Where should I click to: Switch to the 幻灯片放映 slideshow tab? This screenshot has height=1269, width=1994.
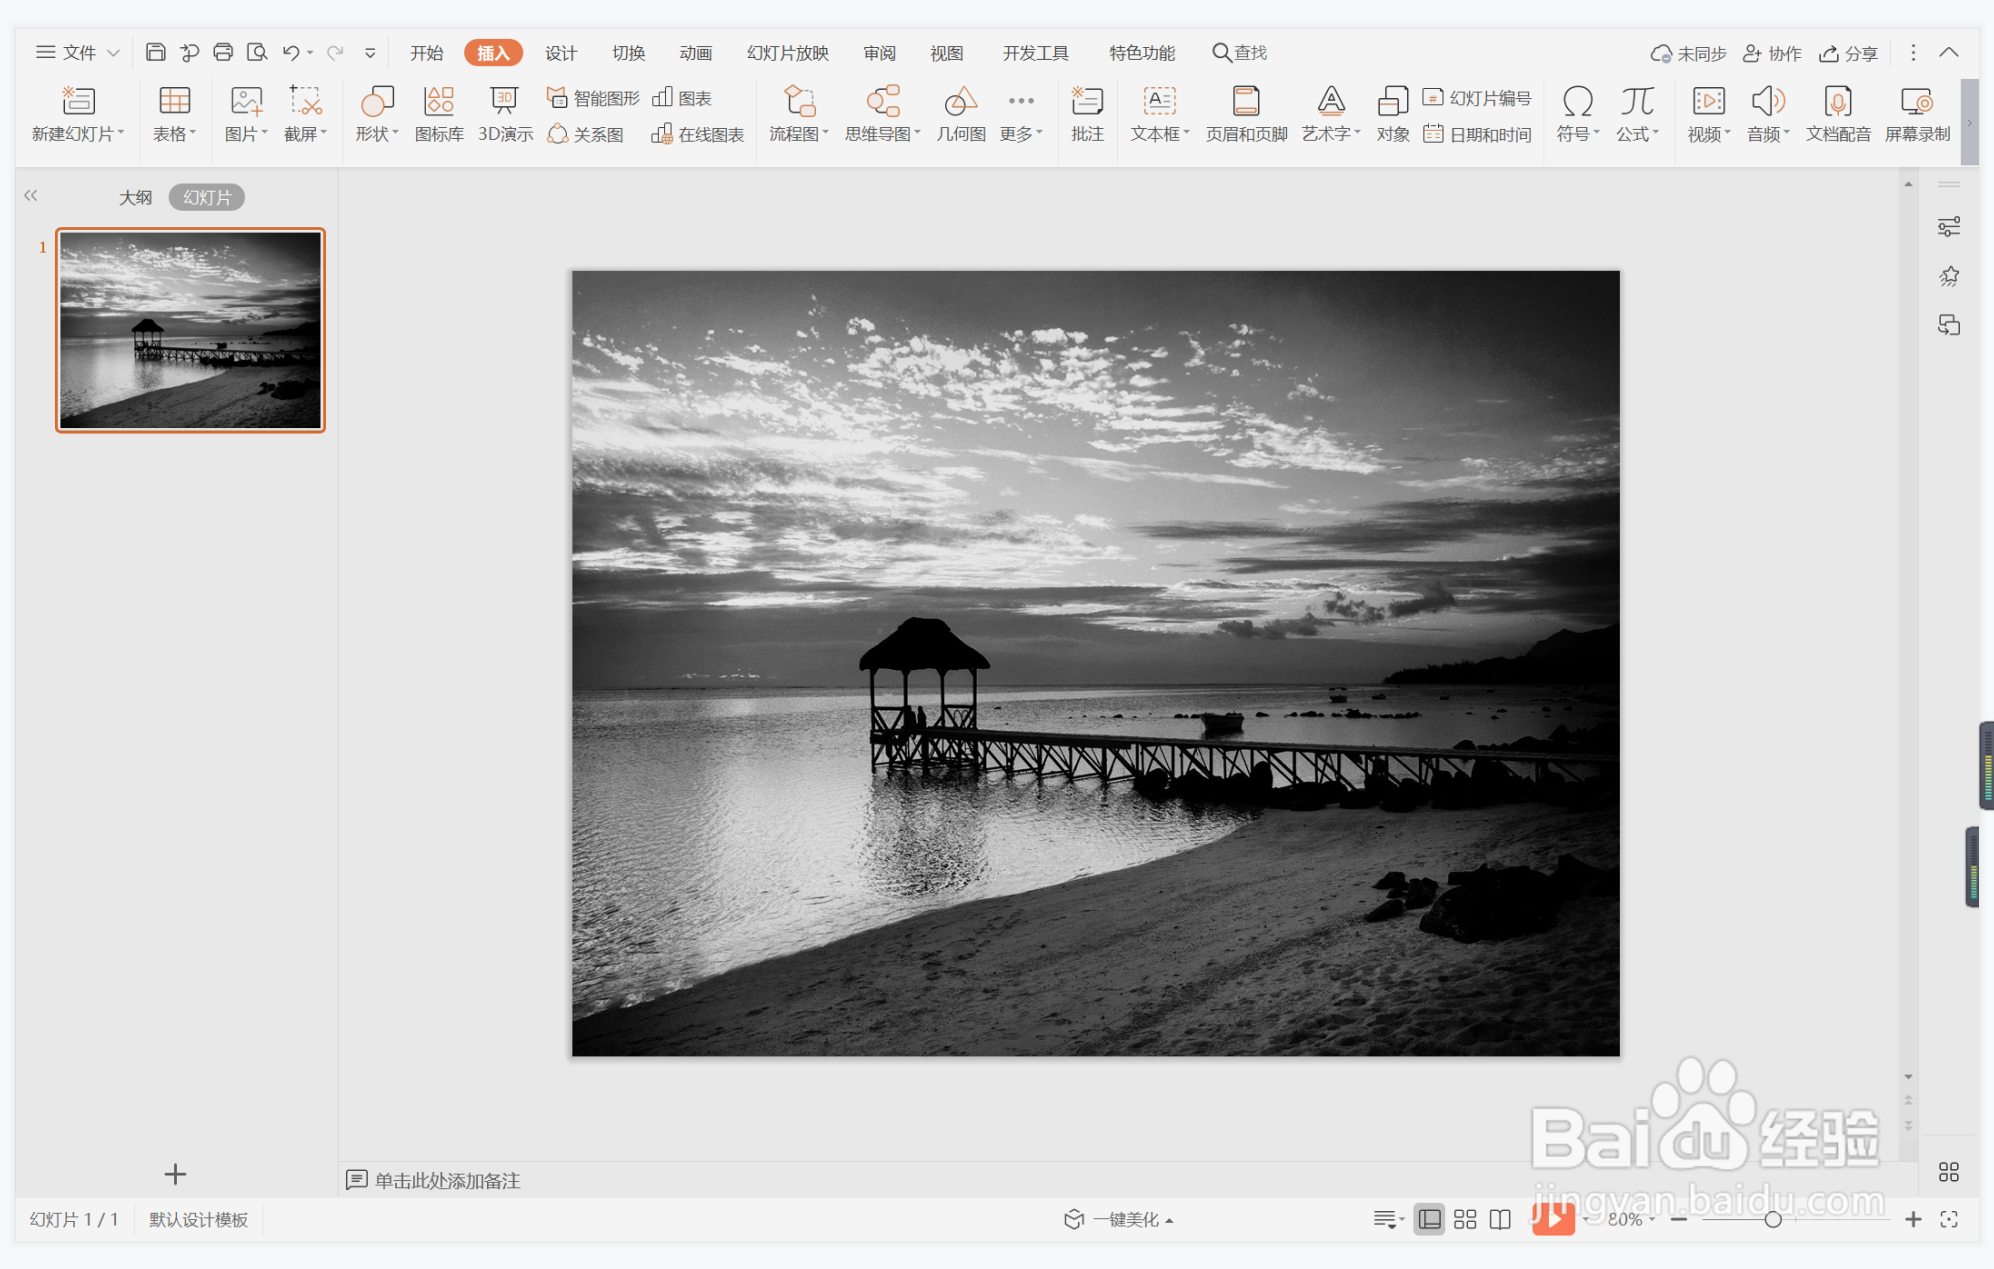[x=788, y=53]
